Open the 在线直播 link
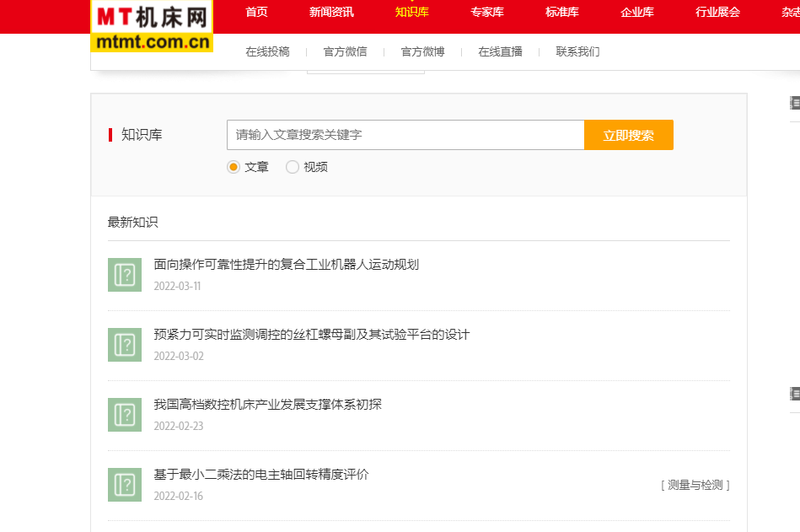This screenshot has height=532, width=800. 500,52
